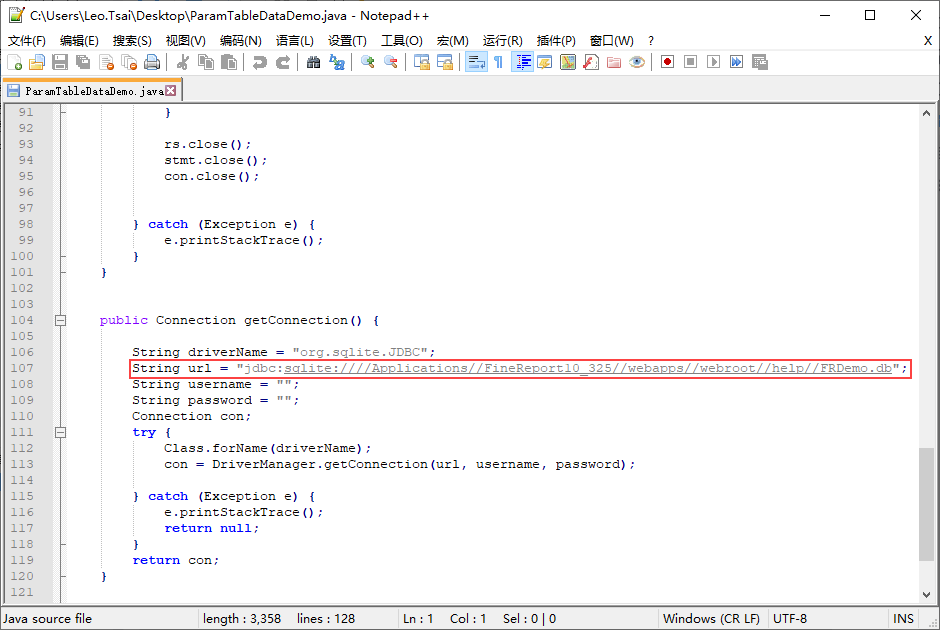The height and width of the screenshot is (630, 940).
Task: Create a new file from the toolbar
Action: [x=14, y=62]
